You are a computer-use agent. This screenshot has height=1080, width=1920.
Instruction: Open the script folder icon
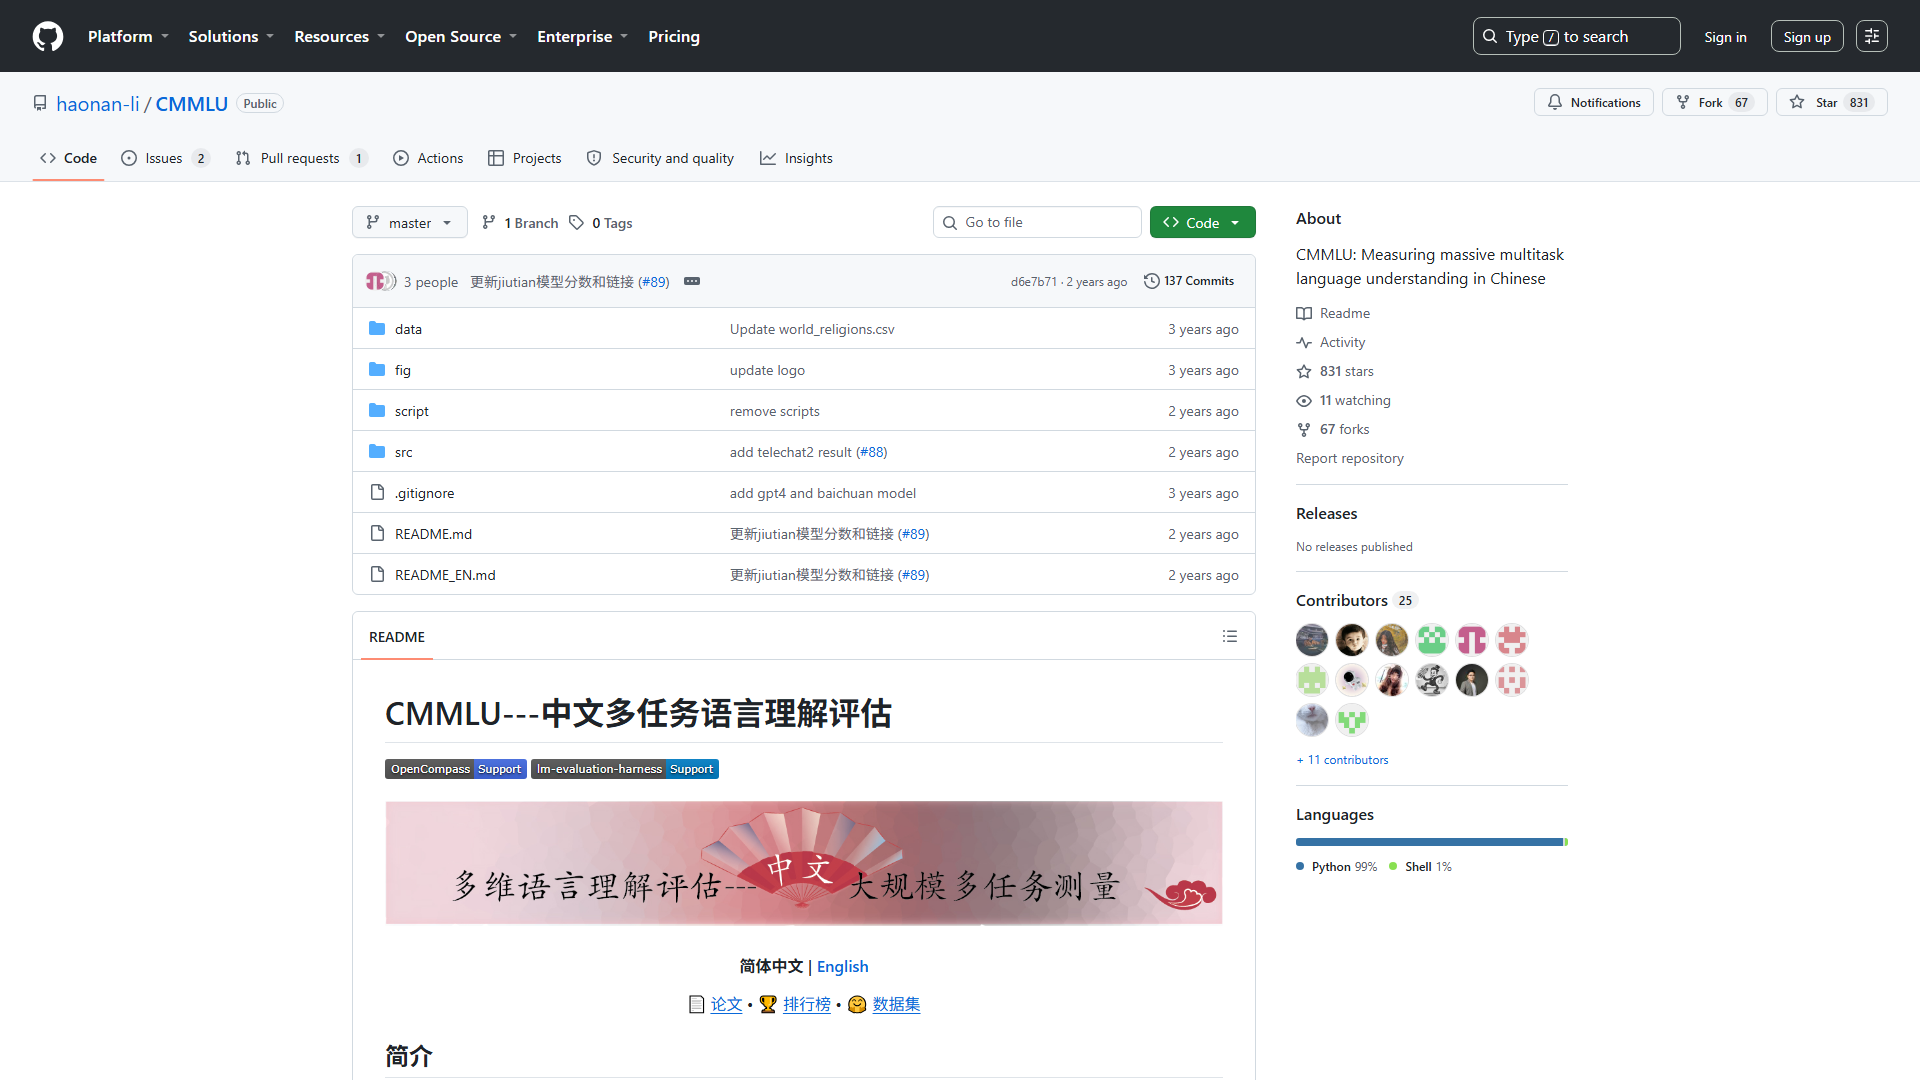377,410
